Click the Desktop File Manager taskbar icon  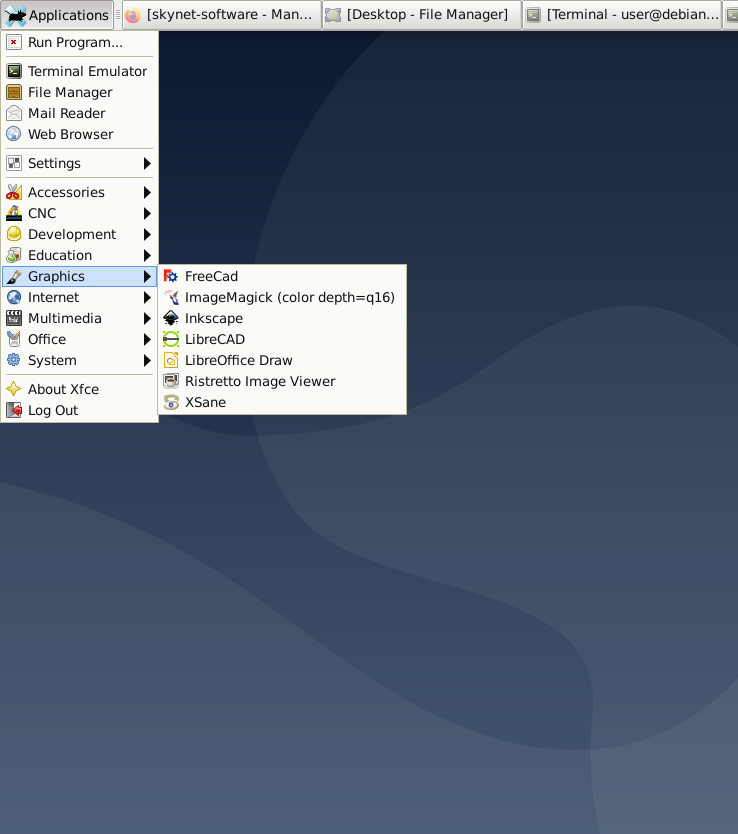pyautogui.click(x=333, y=15)
